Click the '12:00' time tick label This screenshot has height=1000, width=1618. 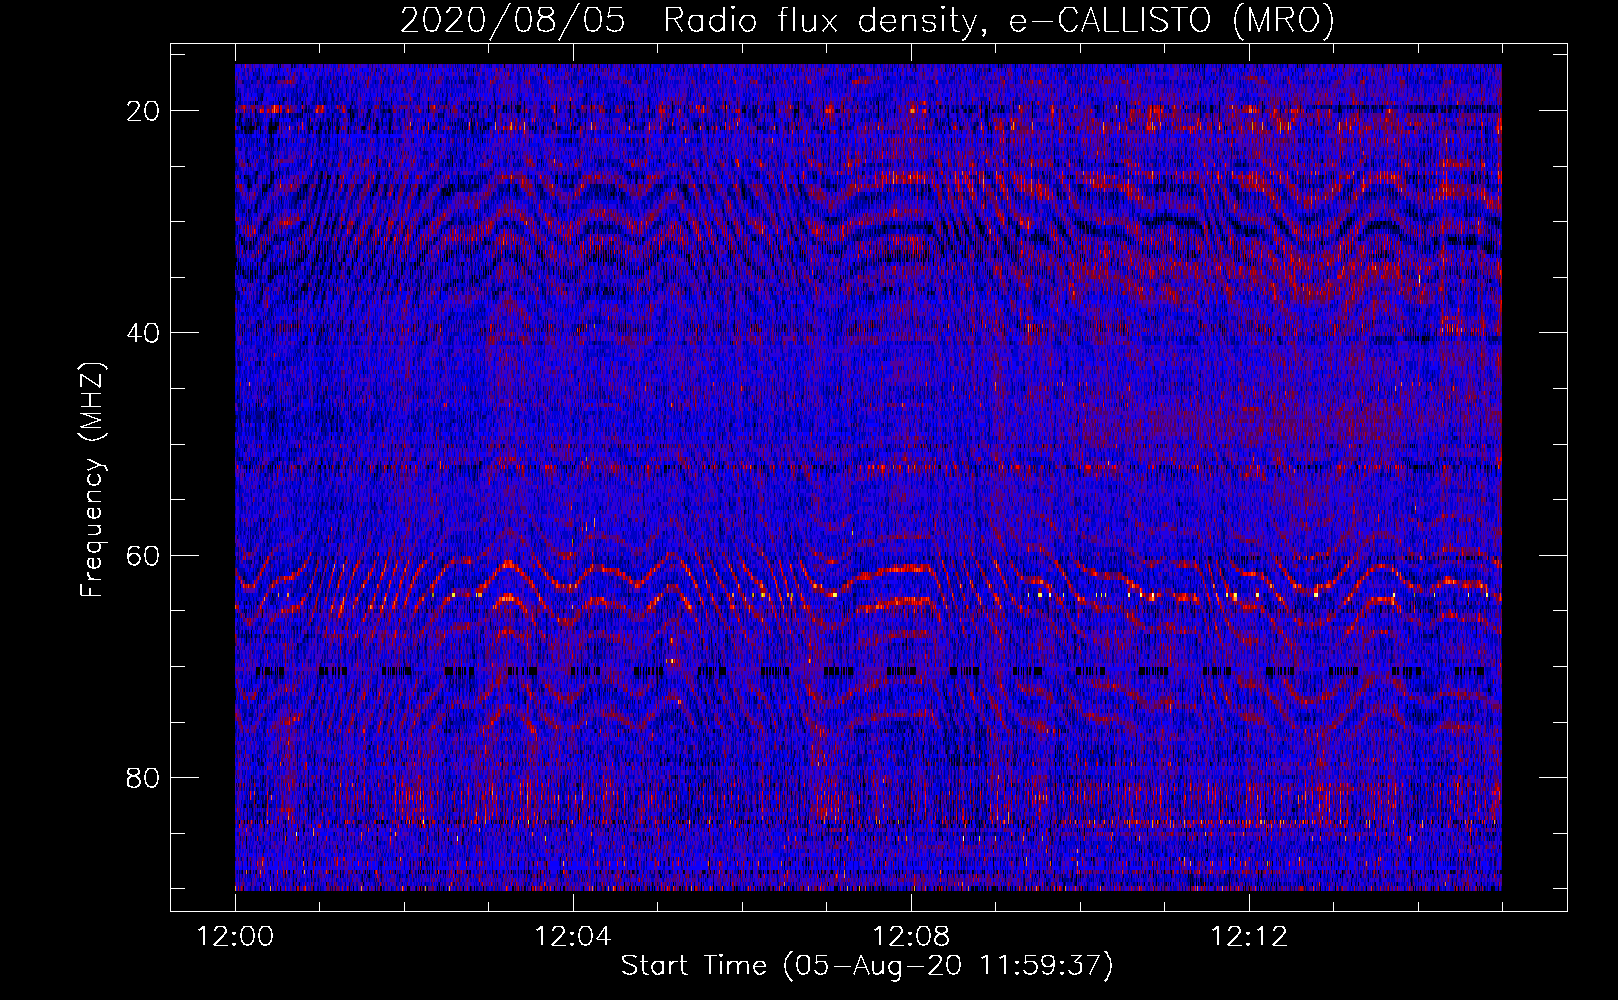[235, 937]
